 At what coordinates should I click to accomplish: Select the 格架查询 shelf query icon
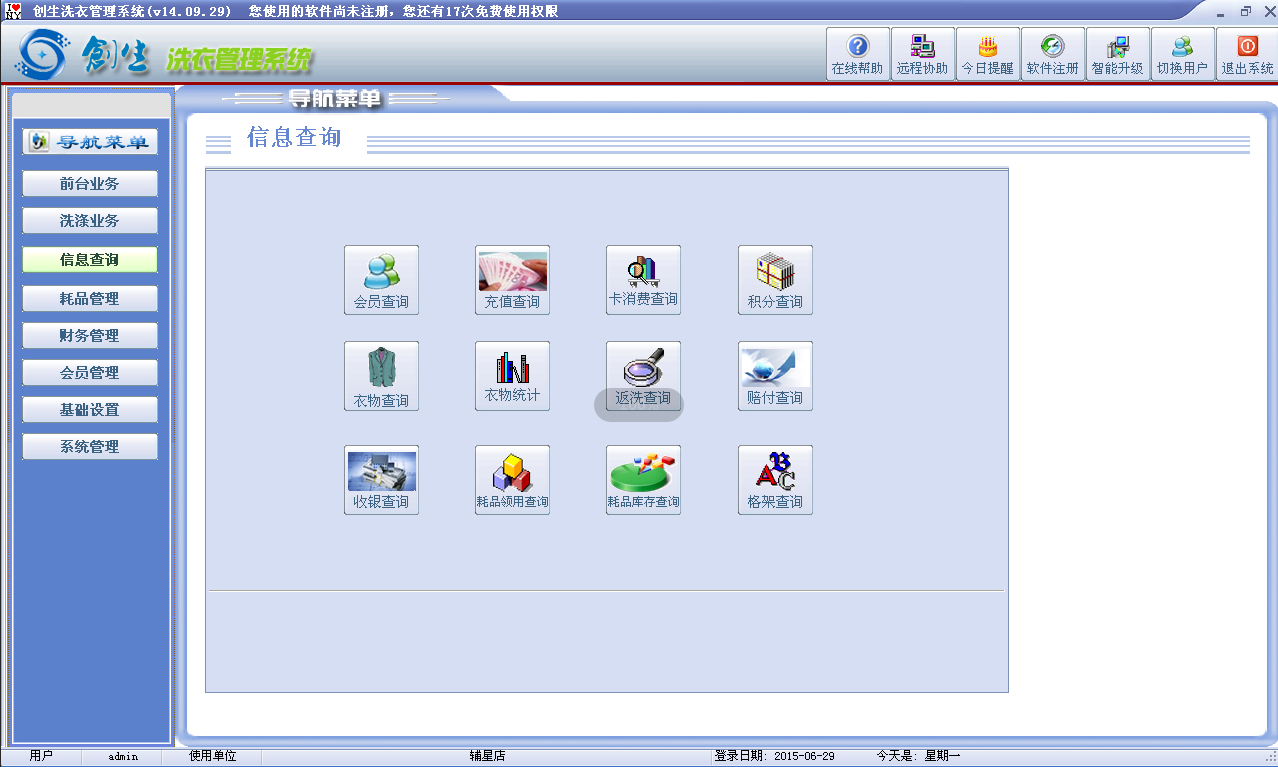point(775,480)
